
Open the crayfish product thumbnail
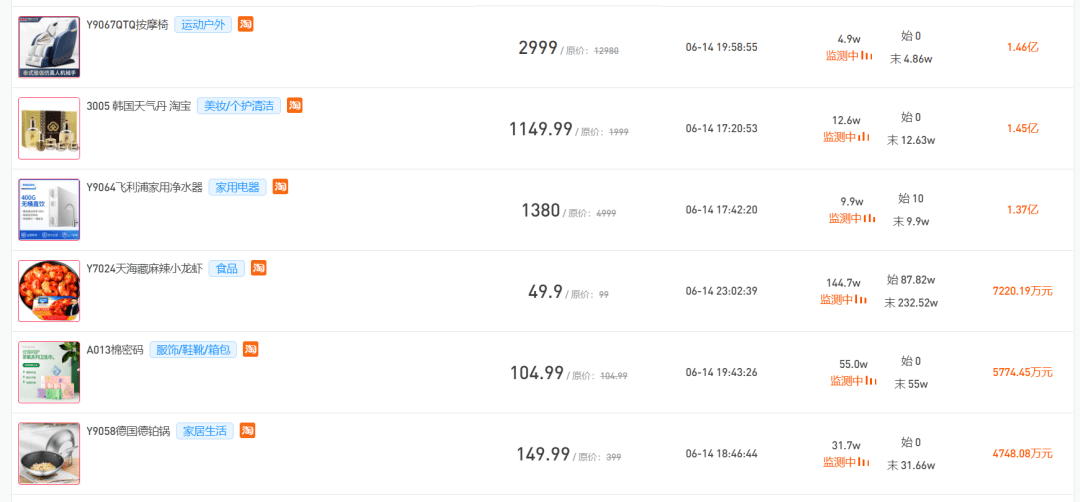pos(50,291)
